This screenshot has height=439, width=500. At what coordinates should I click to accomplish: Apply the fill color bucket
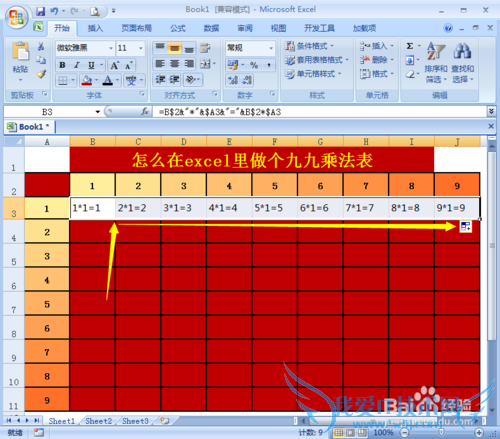[x=87, y=80]
